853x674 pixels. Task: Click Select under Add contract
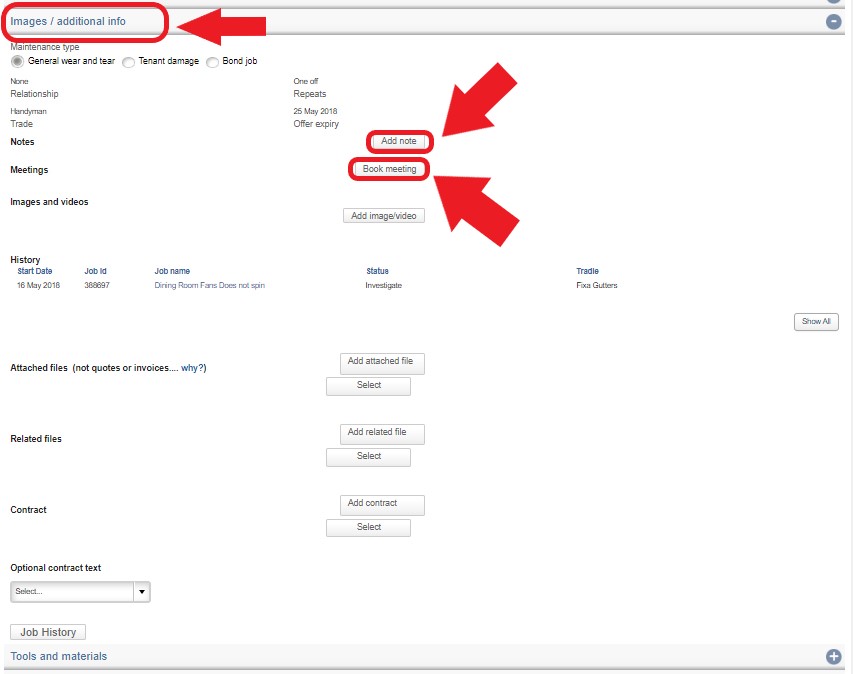(x=368, y=528)
